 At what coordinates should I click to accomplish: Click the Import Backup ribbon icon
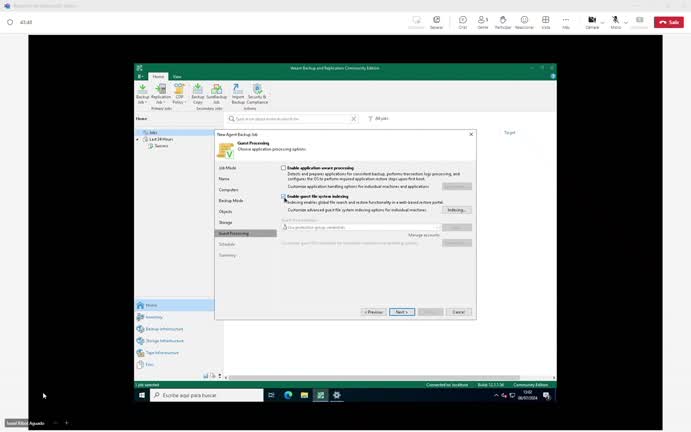pos(238,93)
